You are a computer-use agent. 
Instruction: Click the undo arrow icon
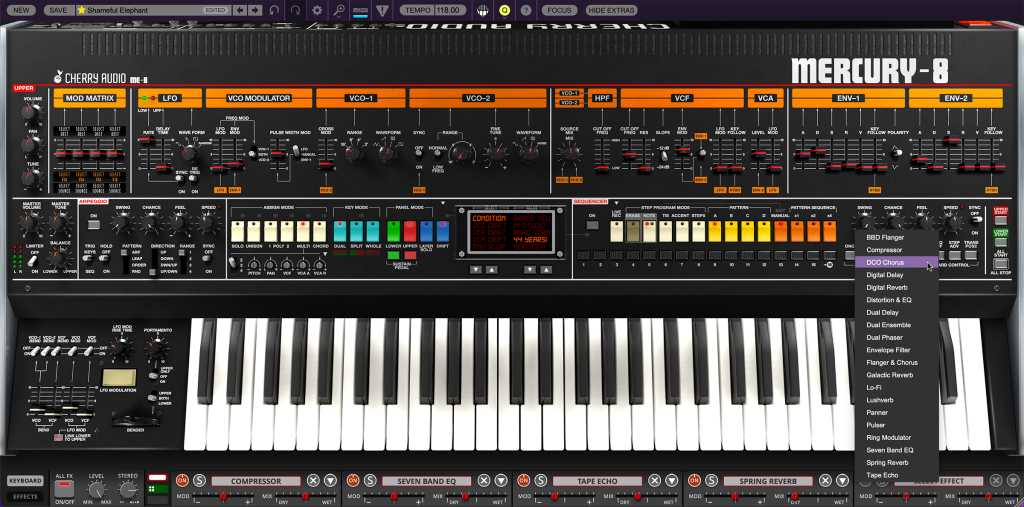point(274,10)
